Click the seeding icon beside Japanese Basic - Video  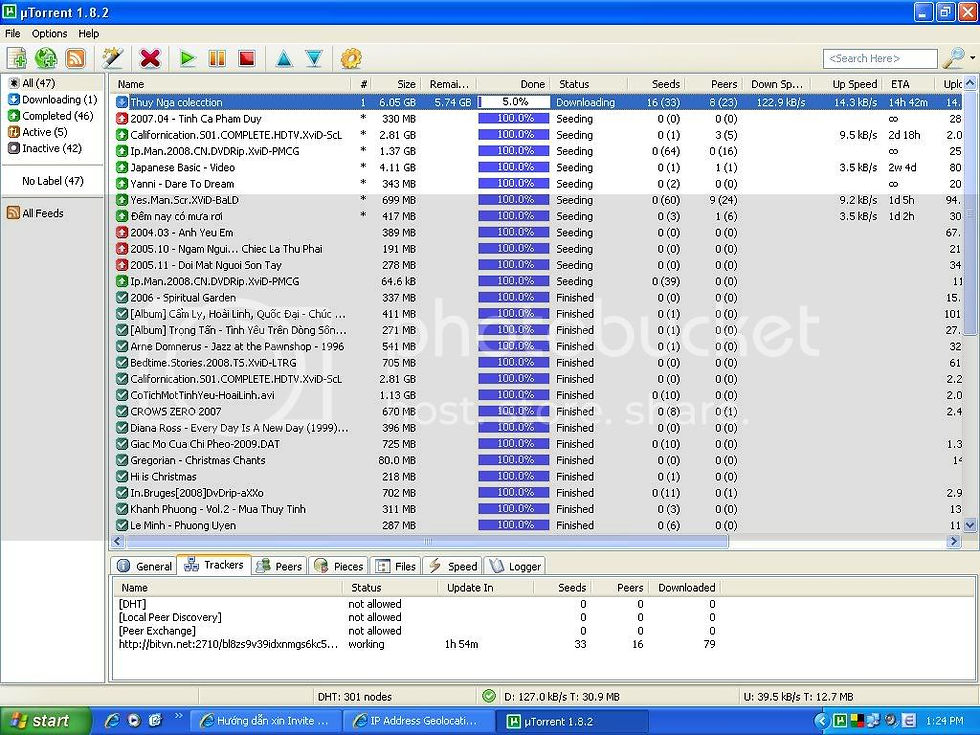(x=122, y=168)
